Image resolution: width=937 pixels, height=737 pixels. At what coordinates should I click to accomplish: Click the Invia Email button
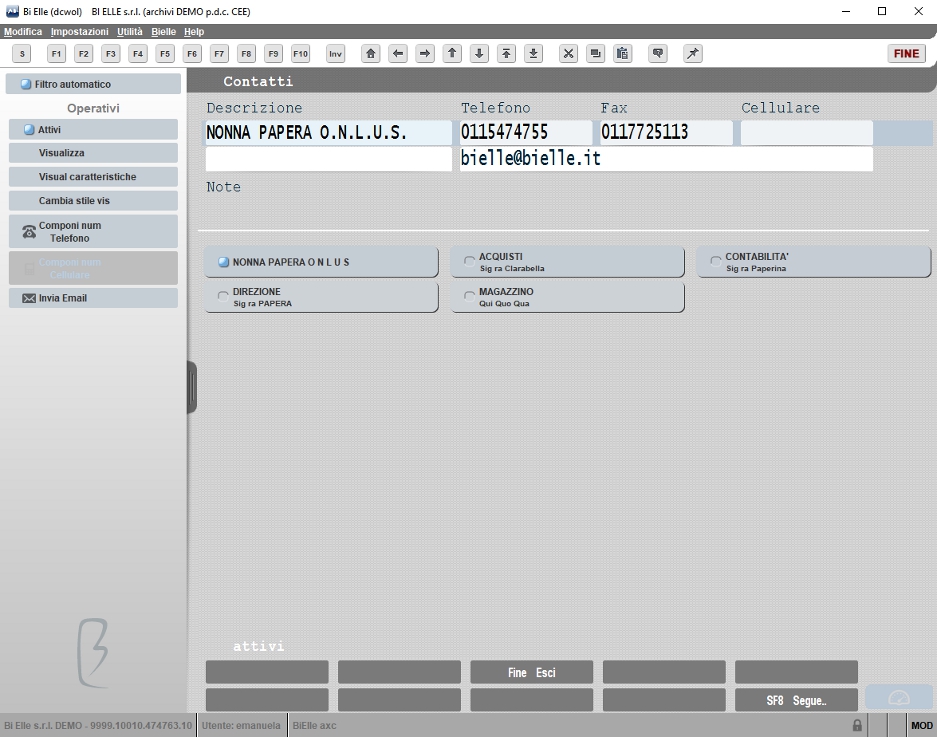tap(93, 298)
